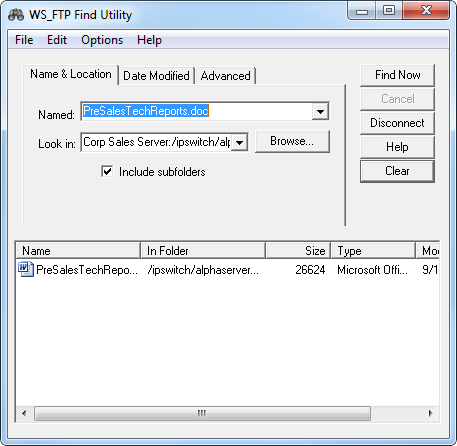Expand the Look in dropdown arrow
The image size is (457, 446).
(x=239, y=143)
